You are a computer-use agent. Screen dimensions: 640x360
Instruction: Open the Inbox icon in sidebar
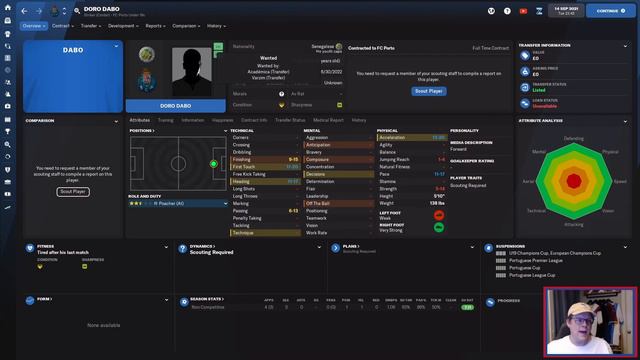tap(8, 20)
